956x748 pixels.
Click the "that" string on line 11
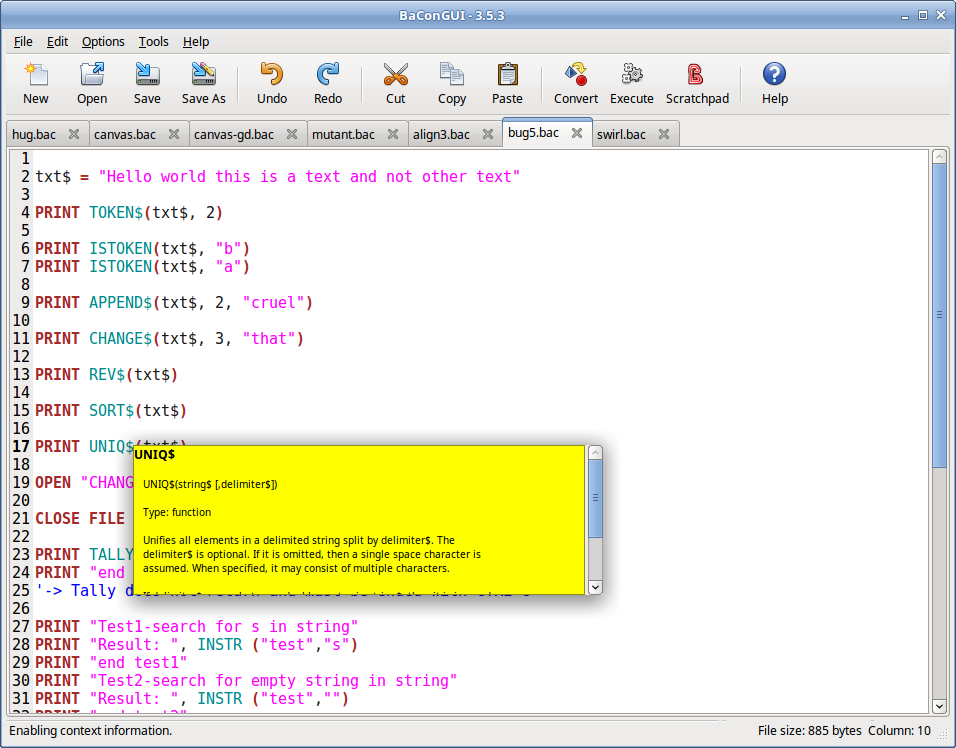click(x=269, y=339)
